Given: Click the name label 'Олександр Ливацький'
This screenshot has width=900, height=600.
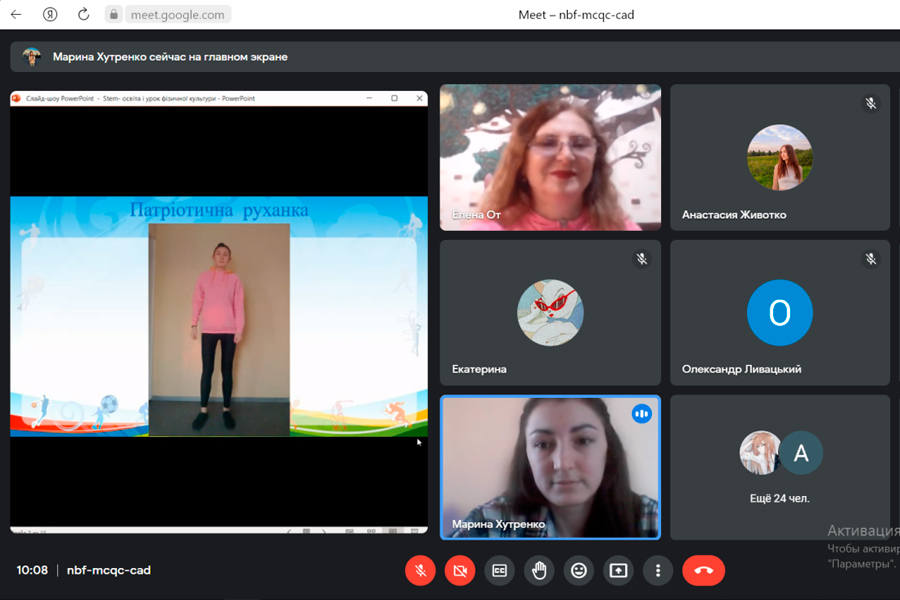Looking at the screenshot, I should click(742, 369).
